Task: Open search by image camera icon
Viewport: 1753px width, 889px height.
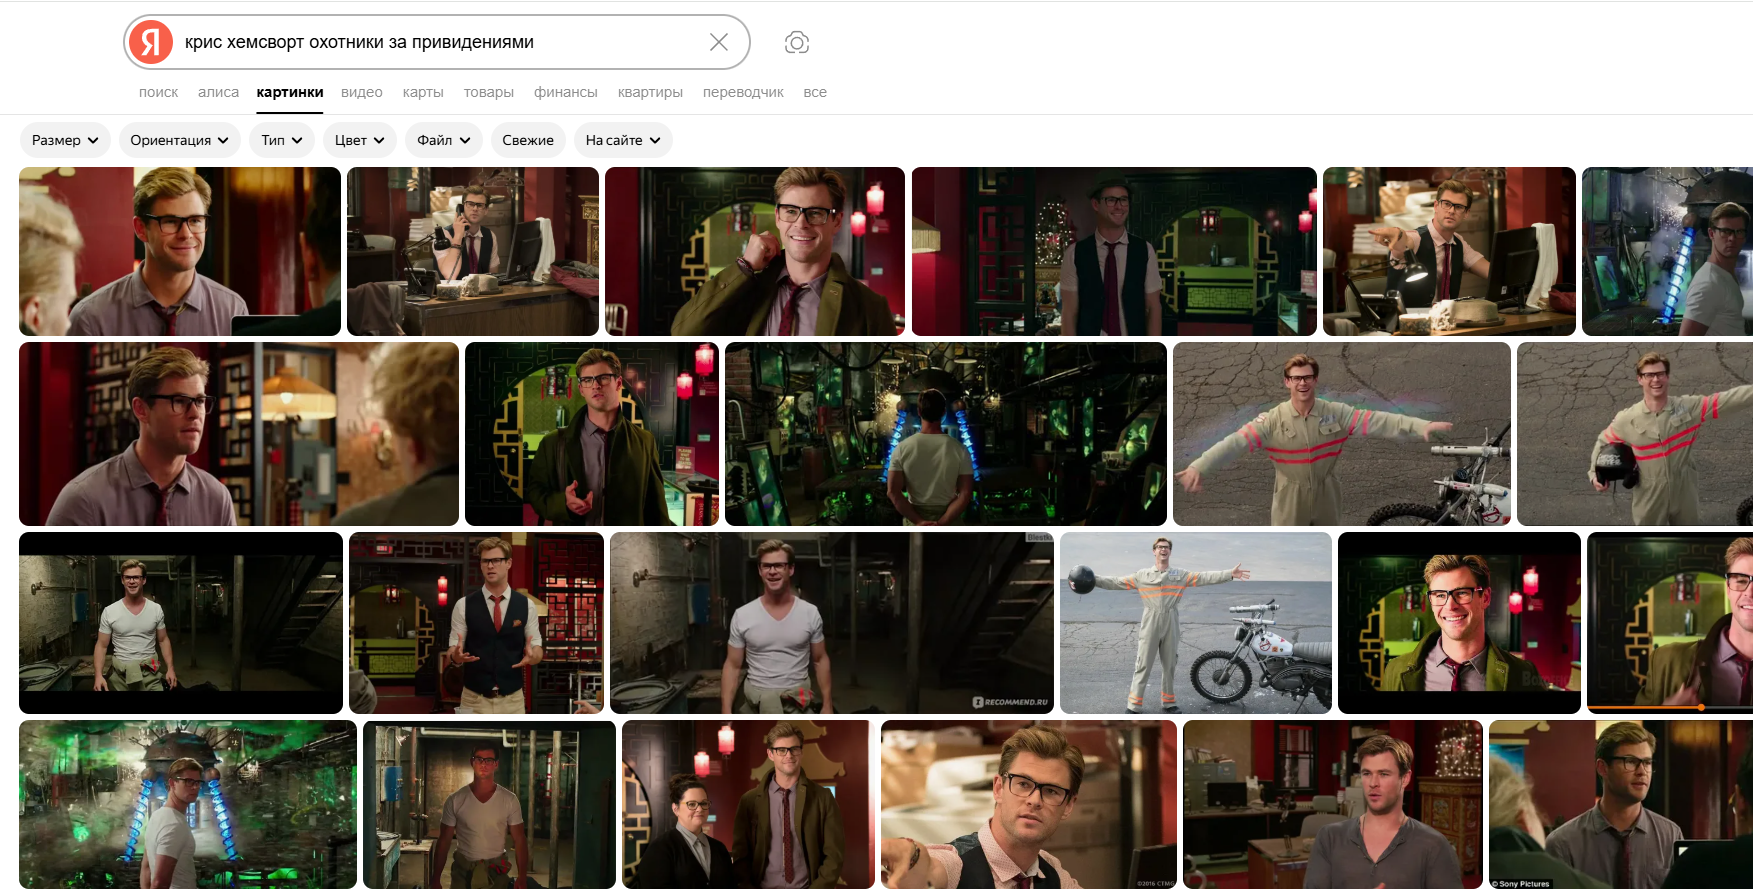Action: coord(797,42)
